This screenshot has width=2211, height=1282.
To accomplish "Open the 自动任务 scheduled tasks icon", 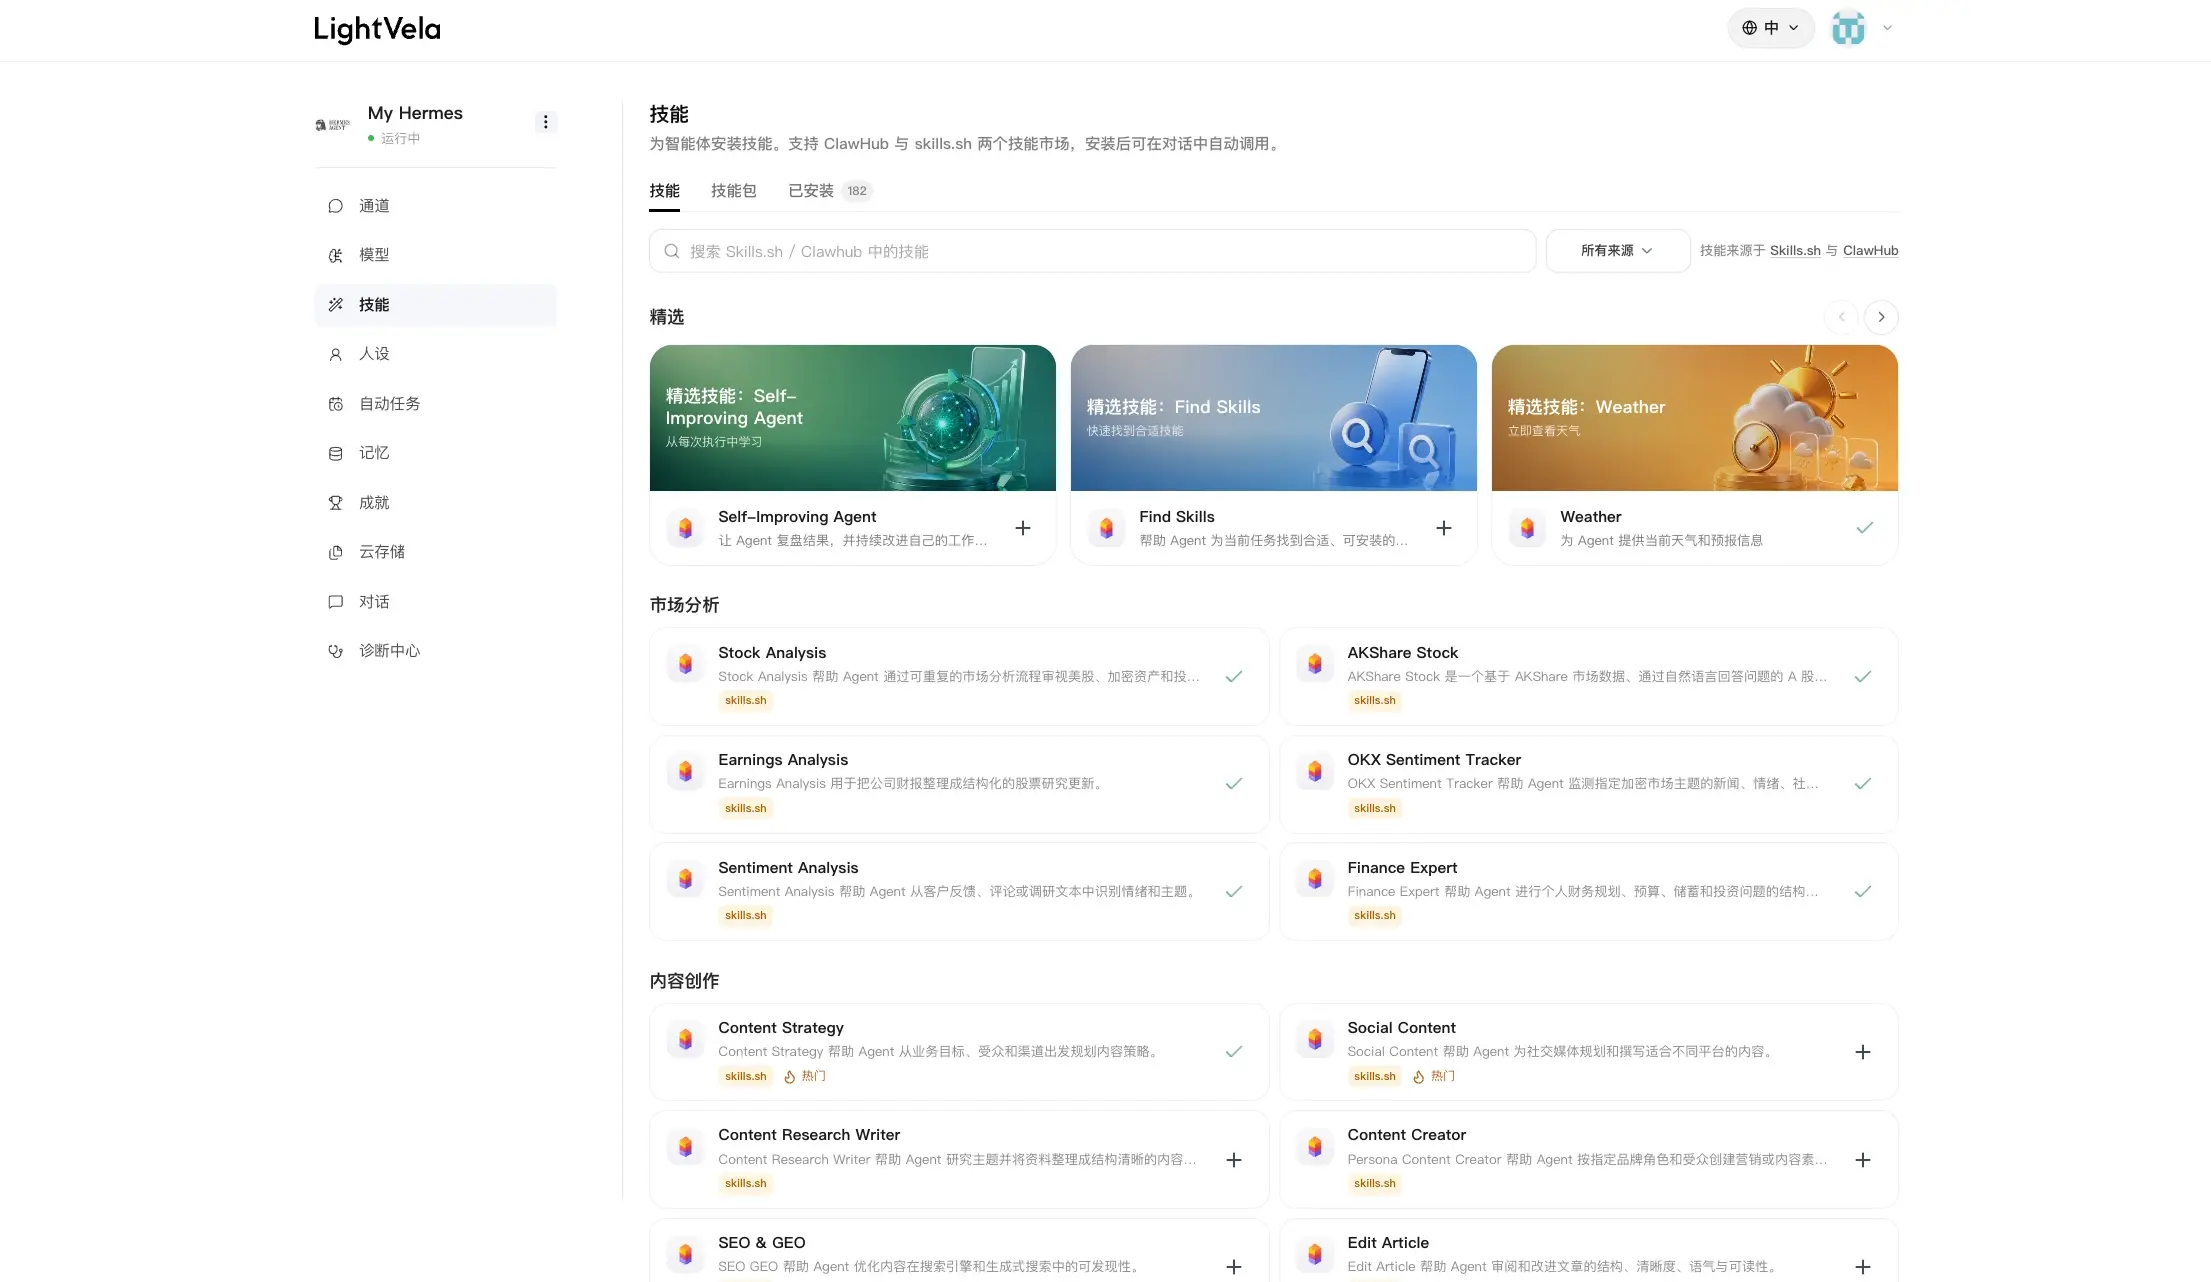I will pyautogui.click(x=335, y=404).
